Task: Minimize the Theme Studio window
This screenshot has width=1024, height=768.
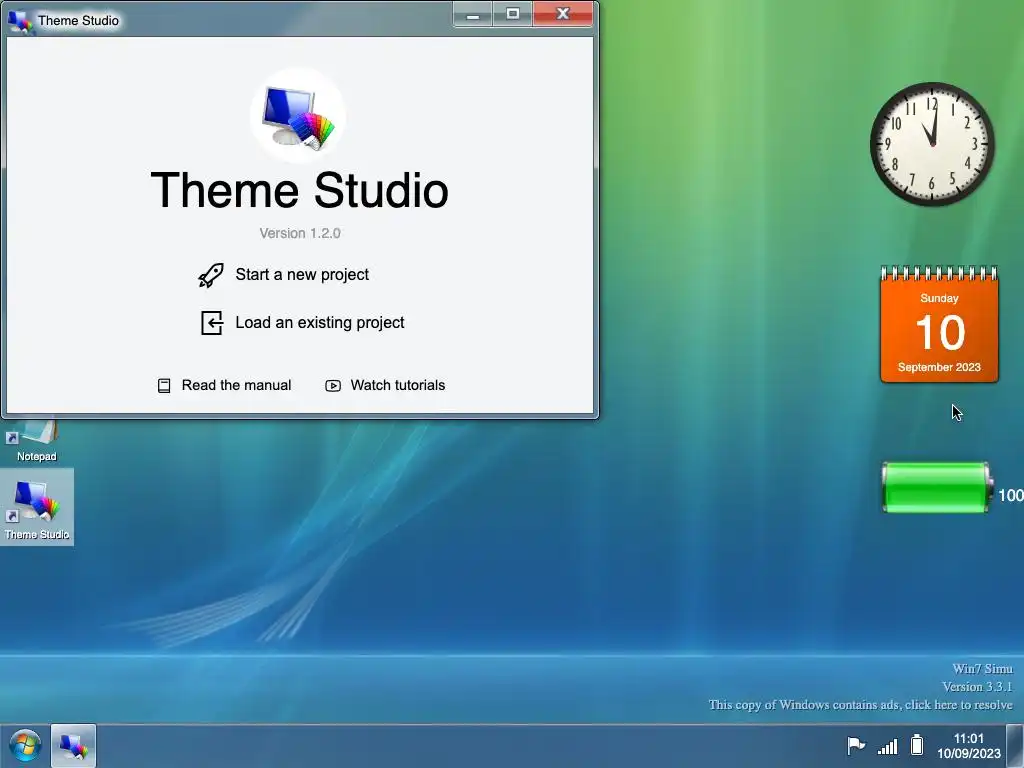Action: (473, 14)
